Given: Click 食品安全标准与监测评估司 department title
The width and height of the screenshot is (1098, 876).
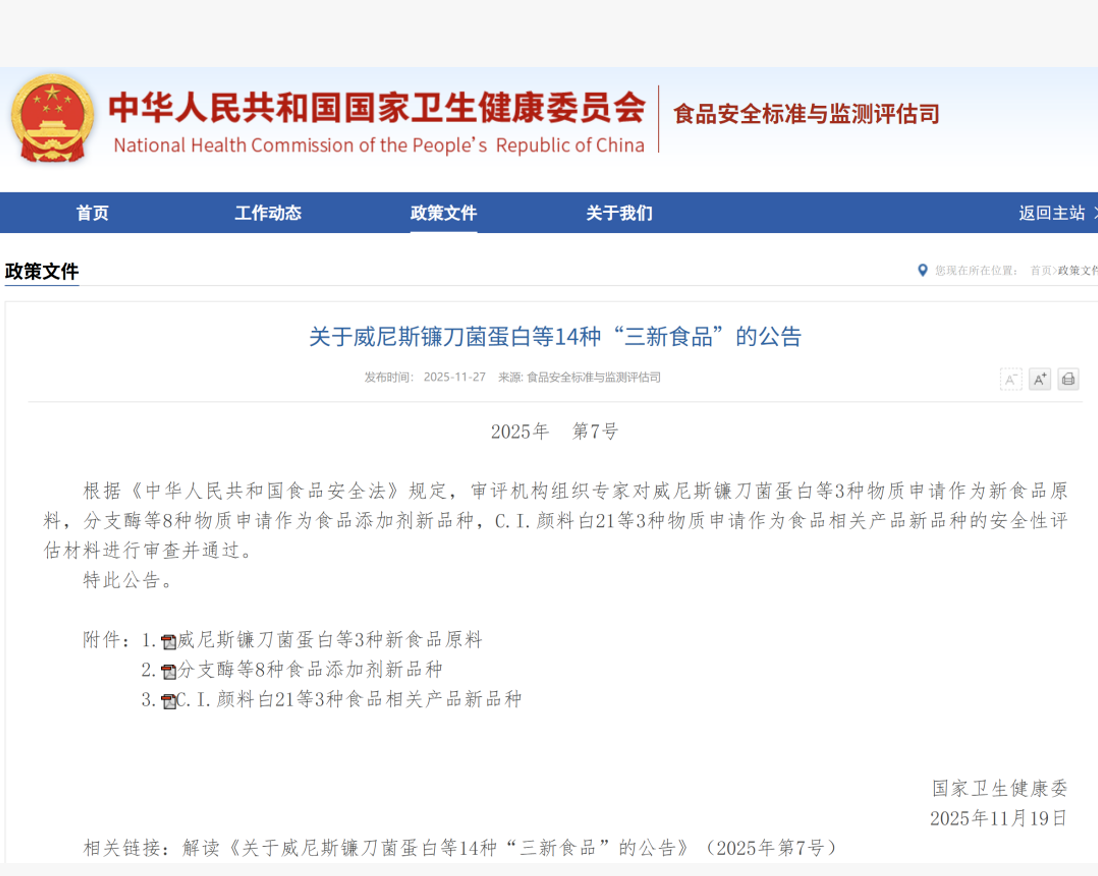Looking at the screenshot, I should tap(806, 114).
